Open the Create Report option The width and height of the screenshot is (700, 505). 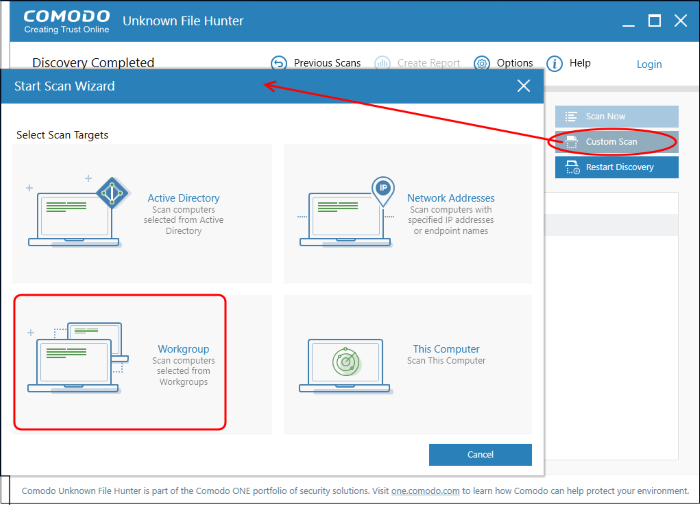coord(428,63)
